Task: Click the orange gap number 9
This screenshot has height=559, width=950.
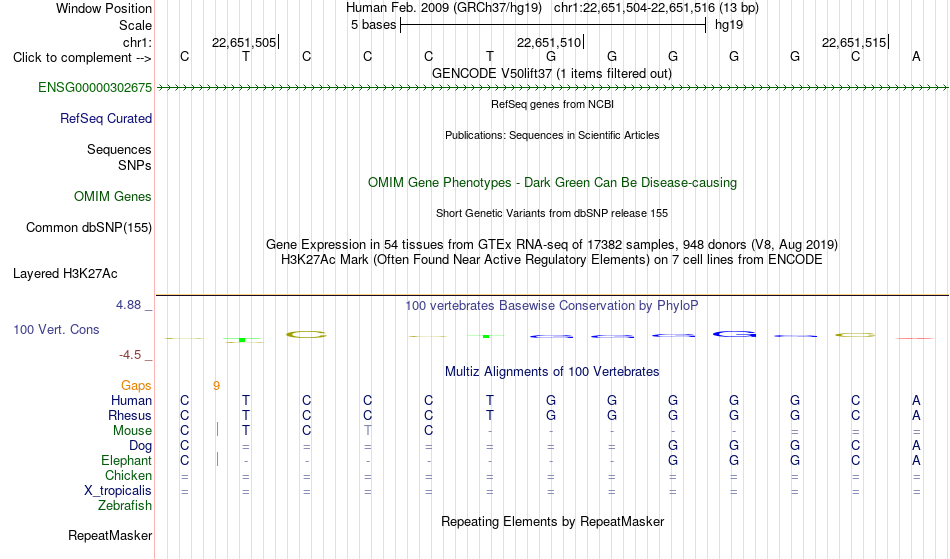Action: coord(216,386)
